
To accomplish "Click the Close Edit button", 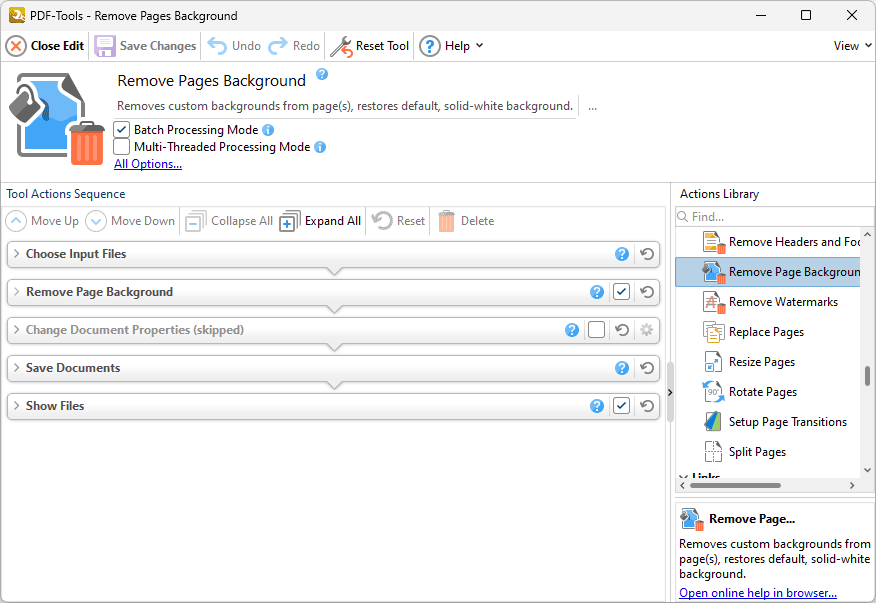I will coord(45,46).
